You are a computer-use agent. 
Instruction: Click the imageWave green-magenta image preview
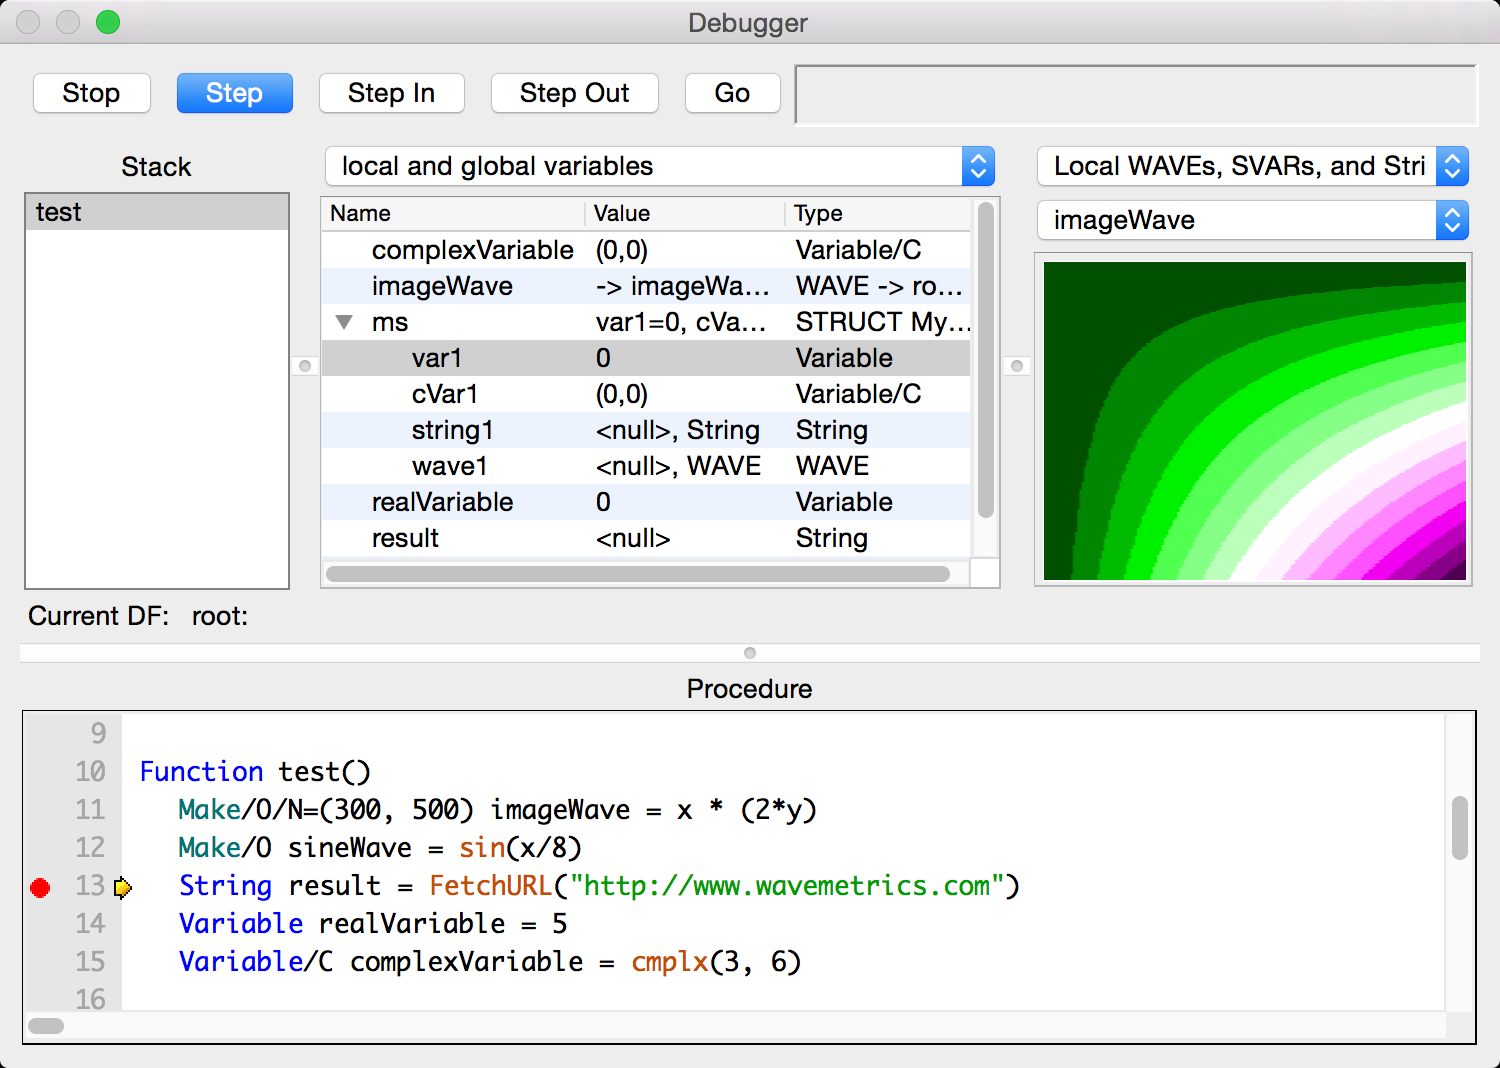(1254, 421)
